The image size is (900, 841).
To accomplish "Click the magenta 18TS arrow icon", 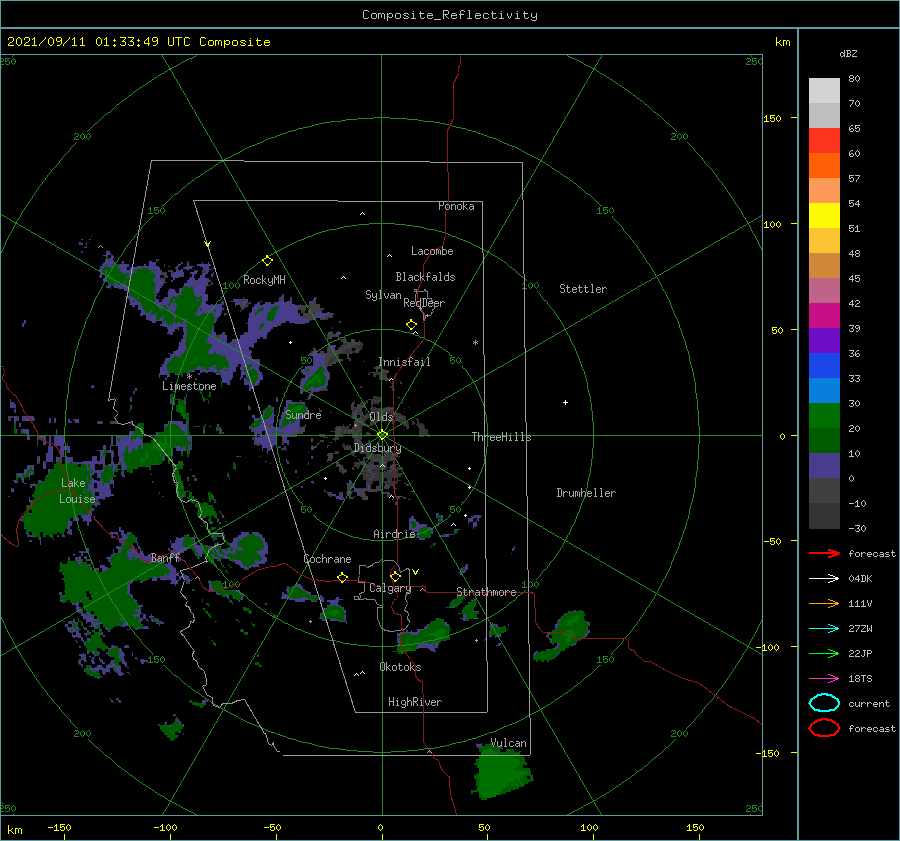I will 824,679.
